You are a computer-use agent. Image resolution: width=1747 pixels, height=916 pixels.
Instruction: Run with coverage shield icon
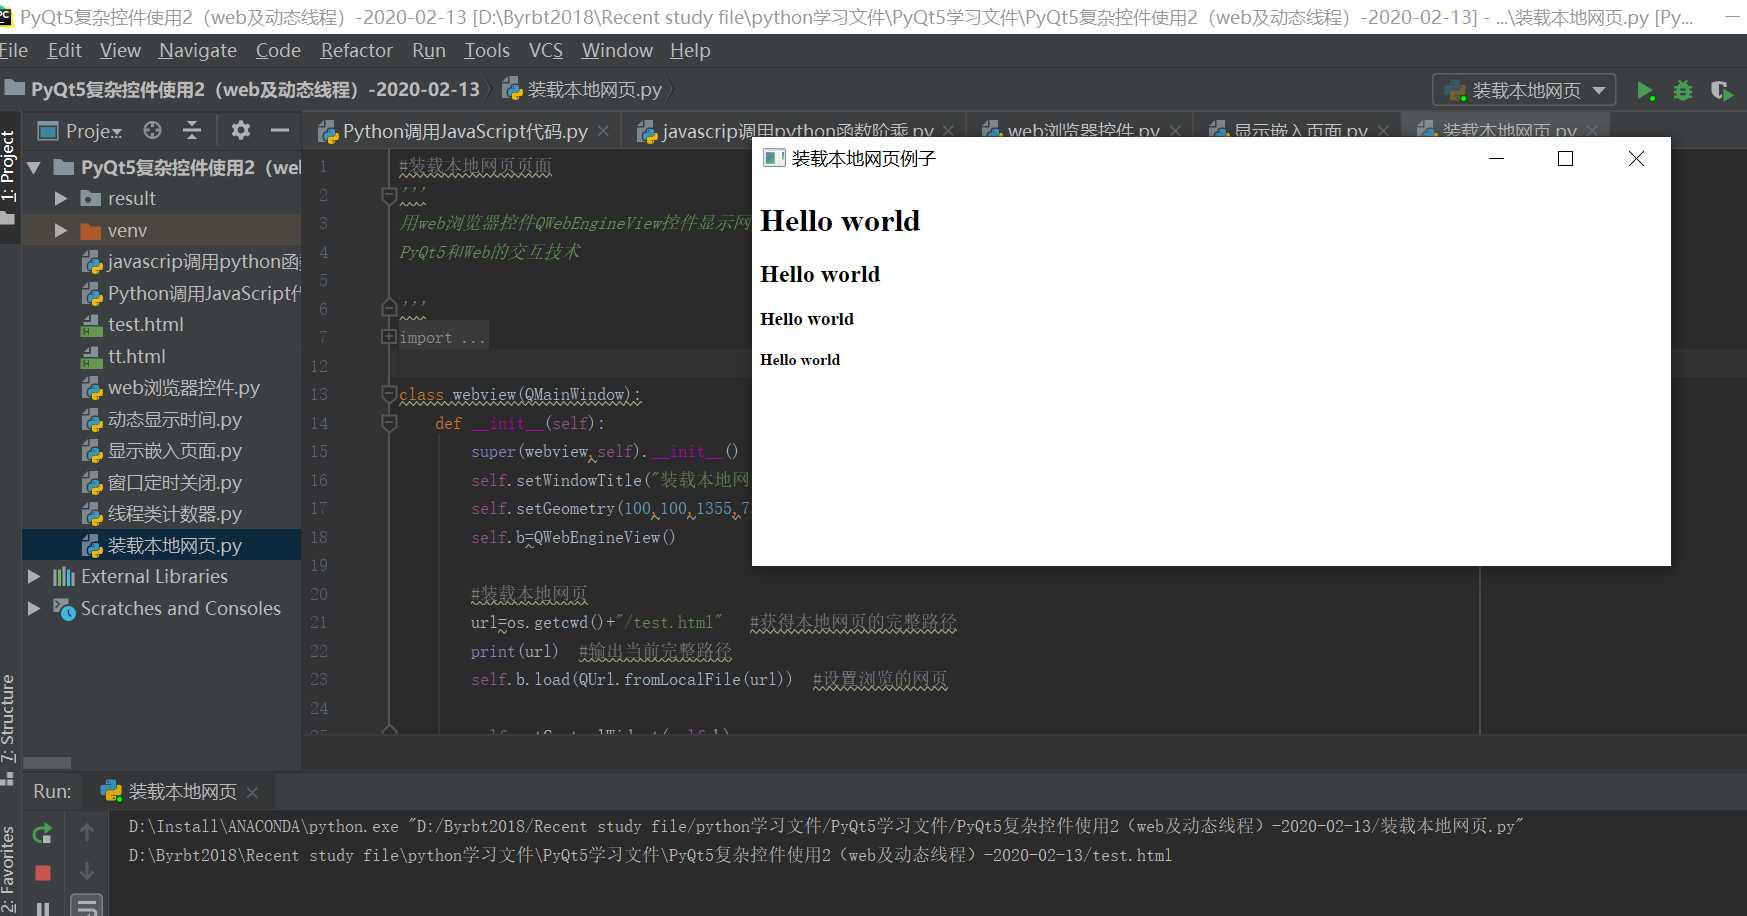pos(1721,91)
